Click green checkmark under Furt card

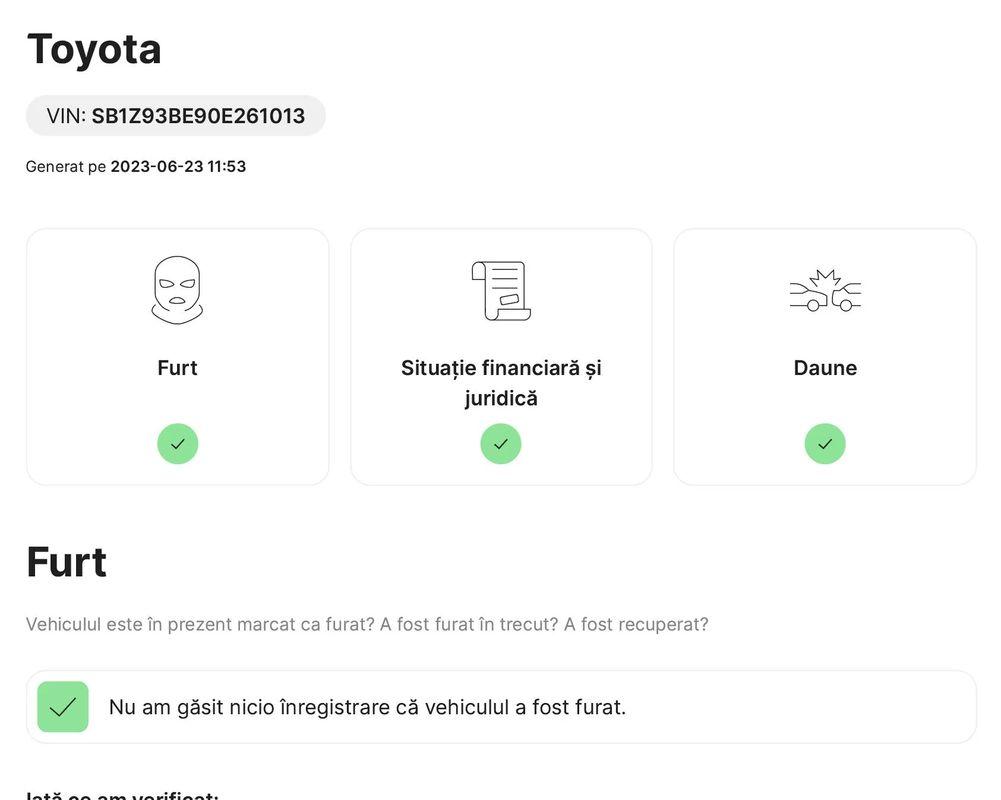pos(177,443)
